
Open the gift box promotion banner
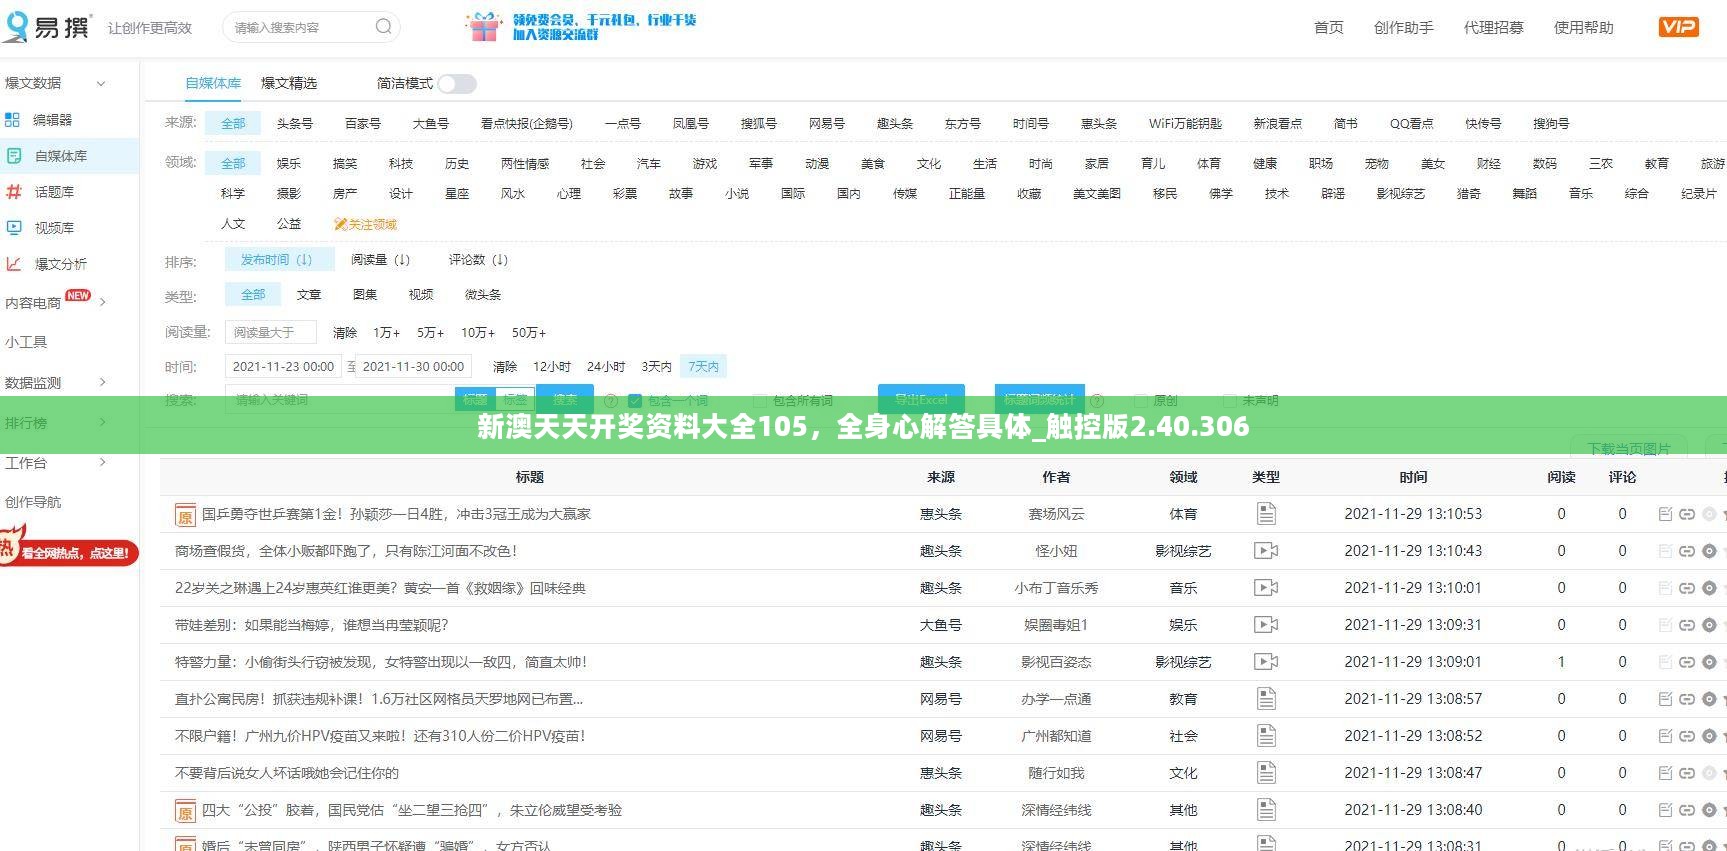click(581, 27)
